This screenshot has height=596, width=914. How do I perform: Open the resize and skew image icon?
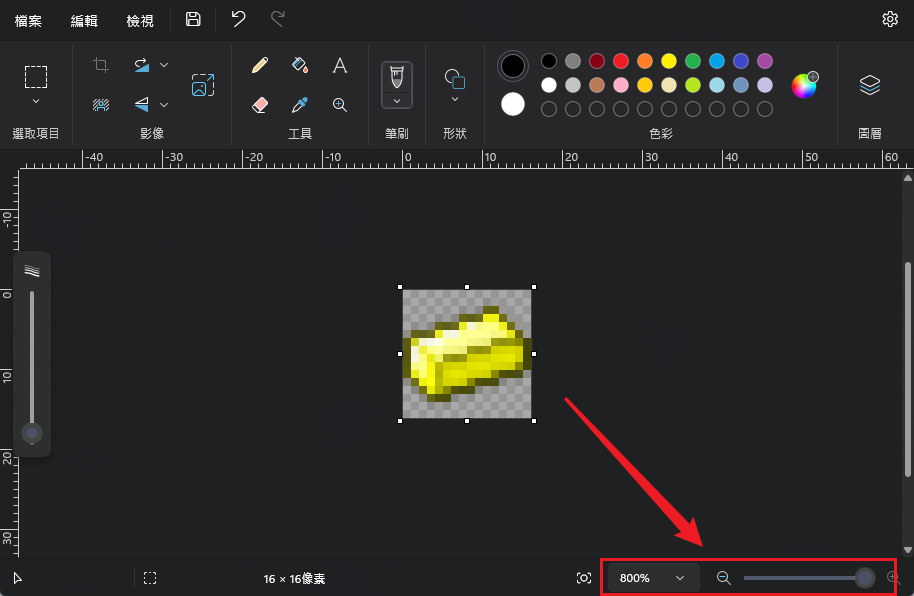(203, 85)
